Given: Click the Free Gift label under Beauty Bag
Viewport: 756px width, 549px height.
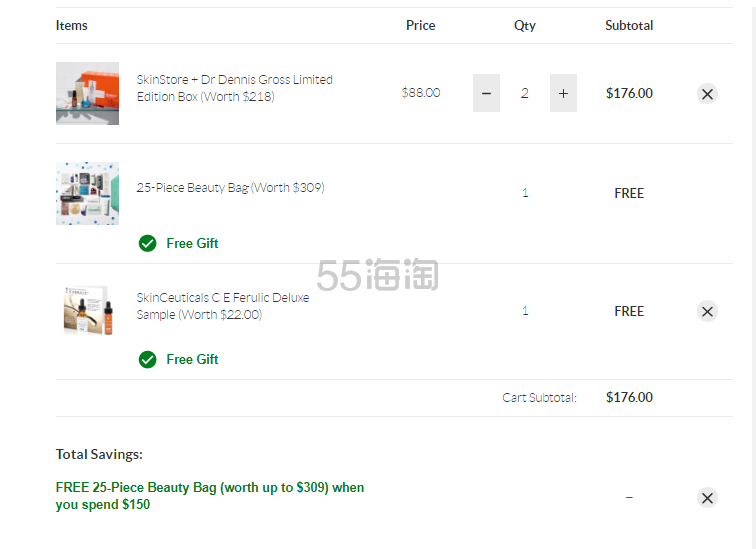Looking at the screenshot, I should pyautogui.click(x=192, y=243).
